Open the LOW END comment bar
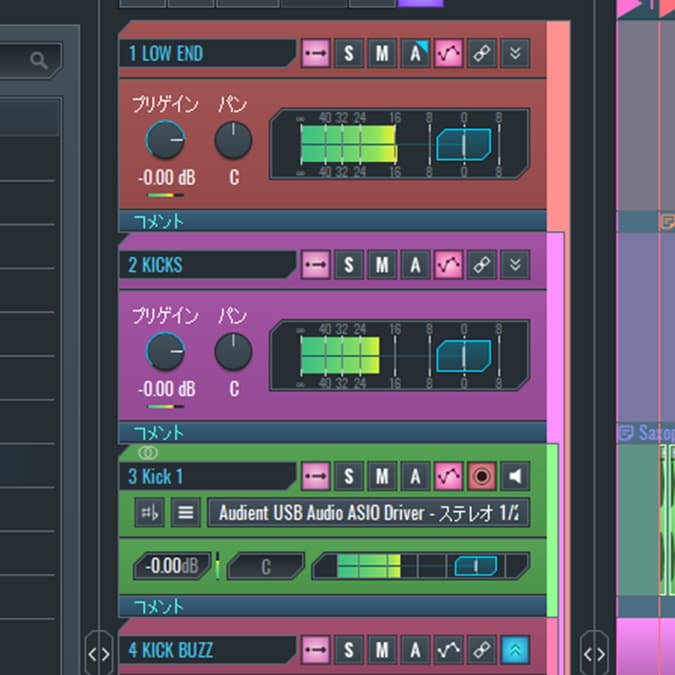This screenshot has height=675, width=675. coord(332,221)
